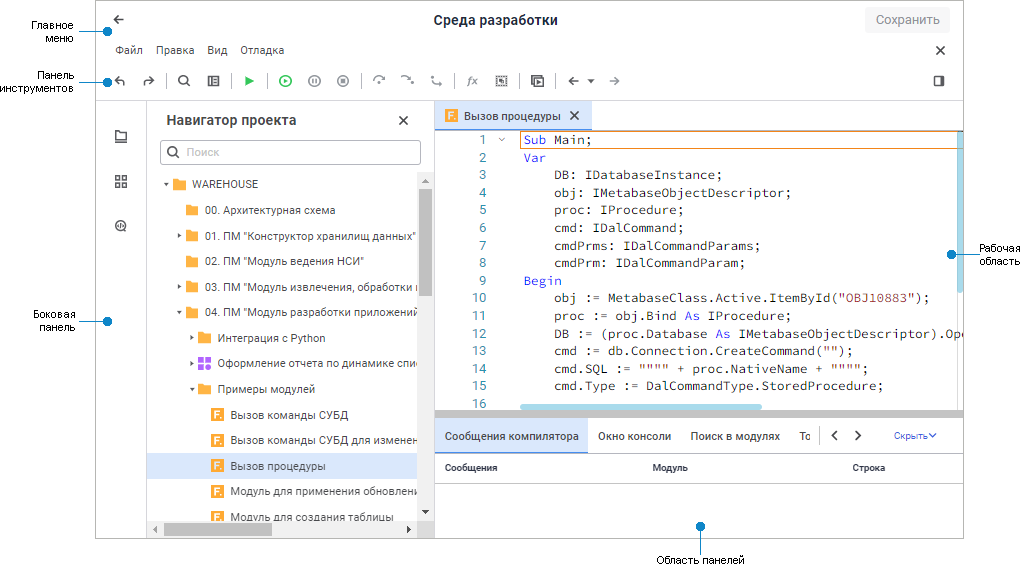Screen dimensions: 1020x564
Task: Open the grid blocks sidebar icon
Action: coord(121,181)
